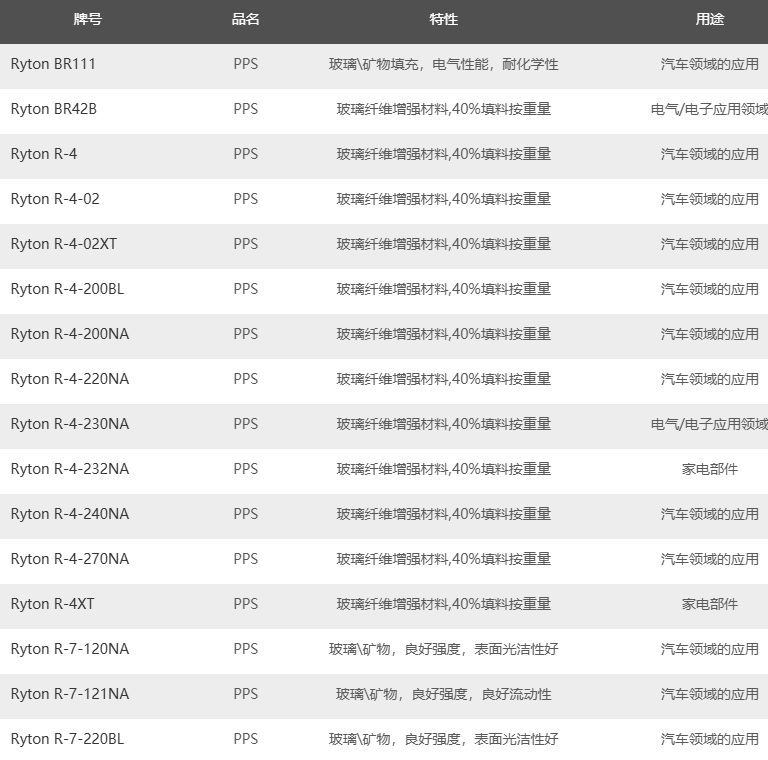Viewport: 768px width, 760px height.
Task: Click the 玻璃\矿物填充，电气性能 properties cell
Action: pos(443,64)
